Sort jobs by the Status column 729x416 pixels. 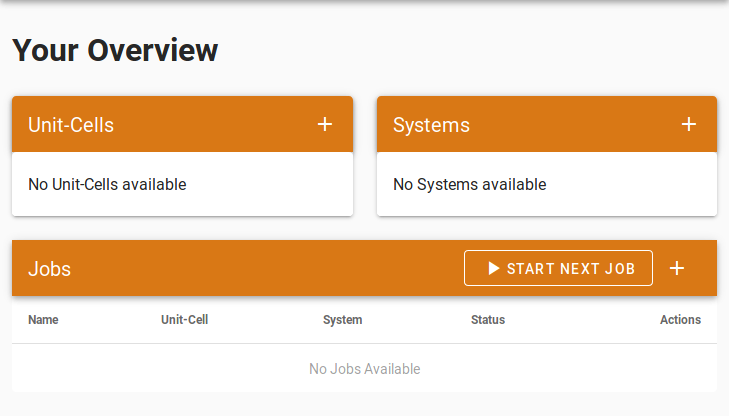click(488, 320)
